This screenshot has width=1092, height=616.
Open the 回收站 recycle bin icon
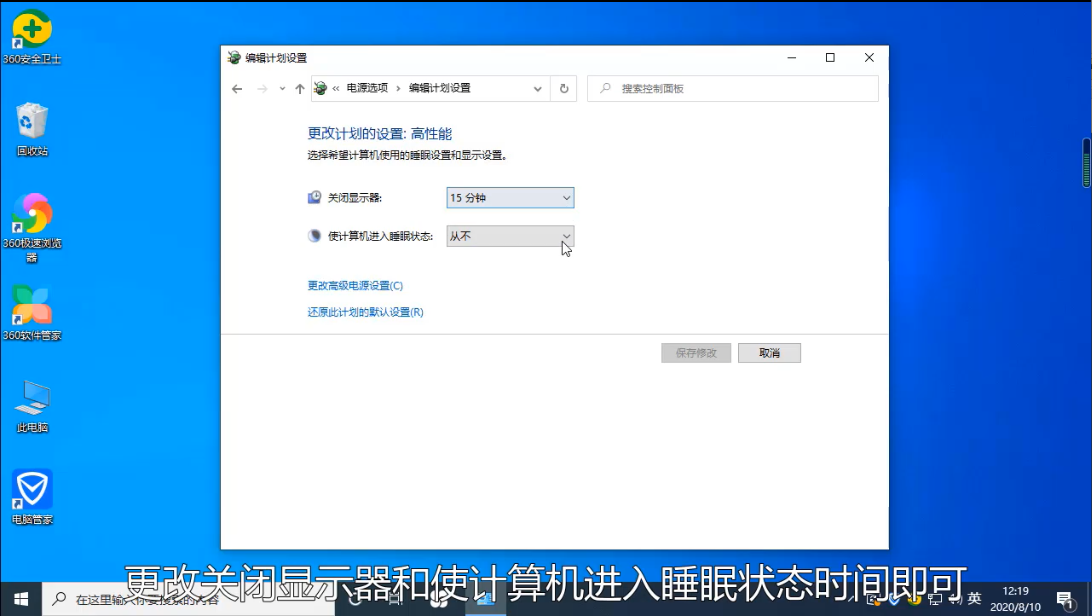pos(32,122)
